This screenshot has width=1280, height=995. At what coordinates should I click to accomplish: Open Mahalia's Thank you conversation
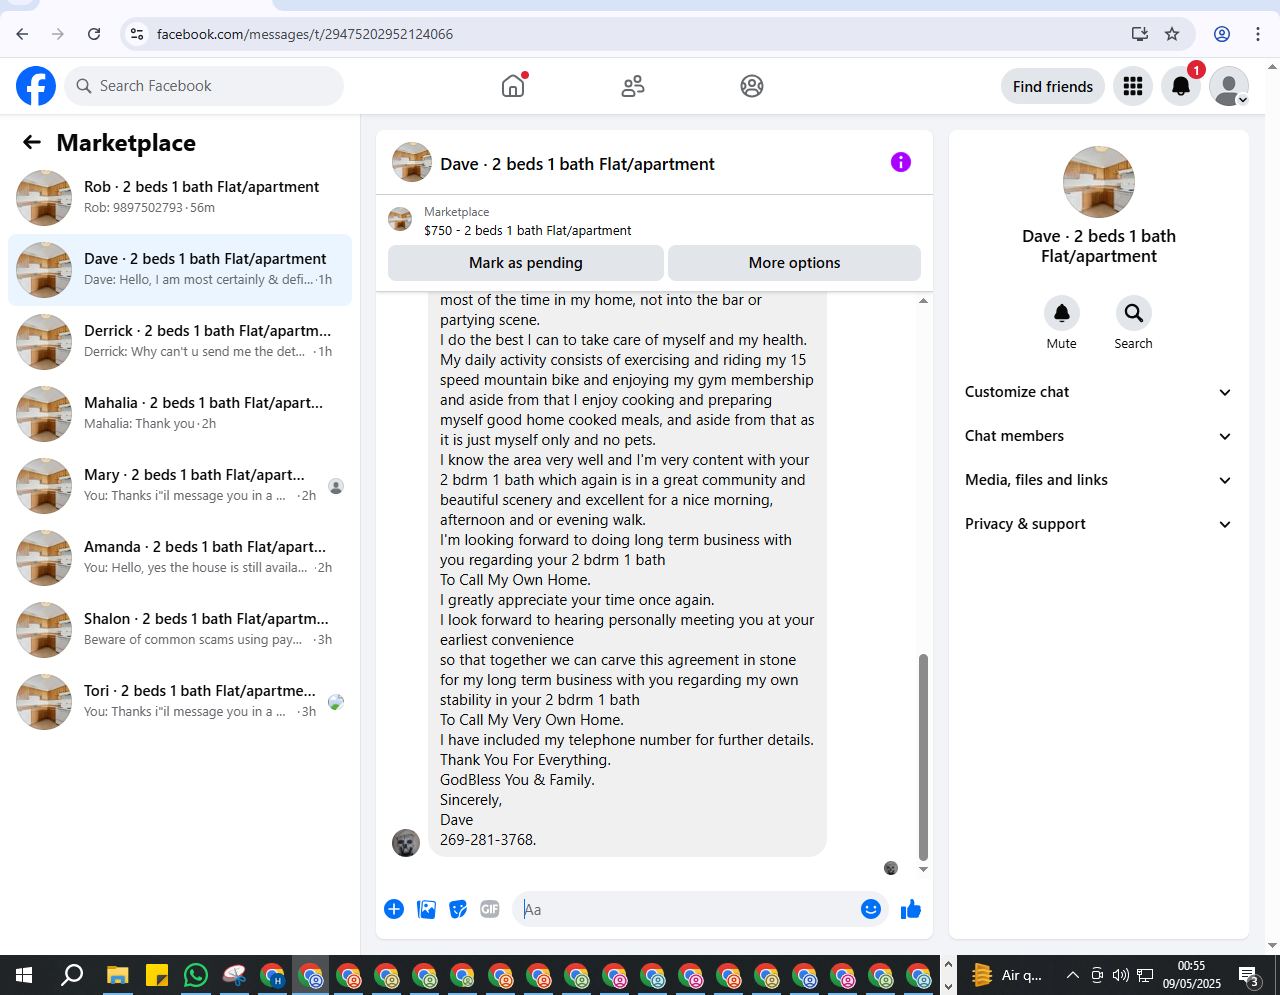click(x=180, y=414)
